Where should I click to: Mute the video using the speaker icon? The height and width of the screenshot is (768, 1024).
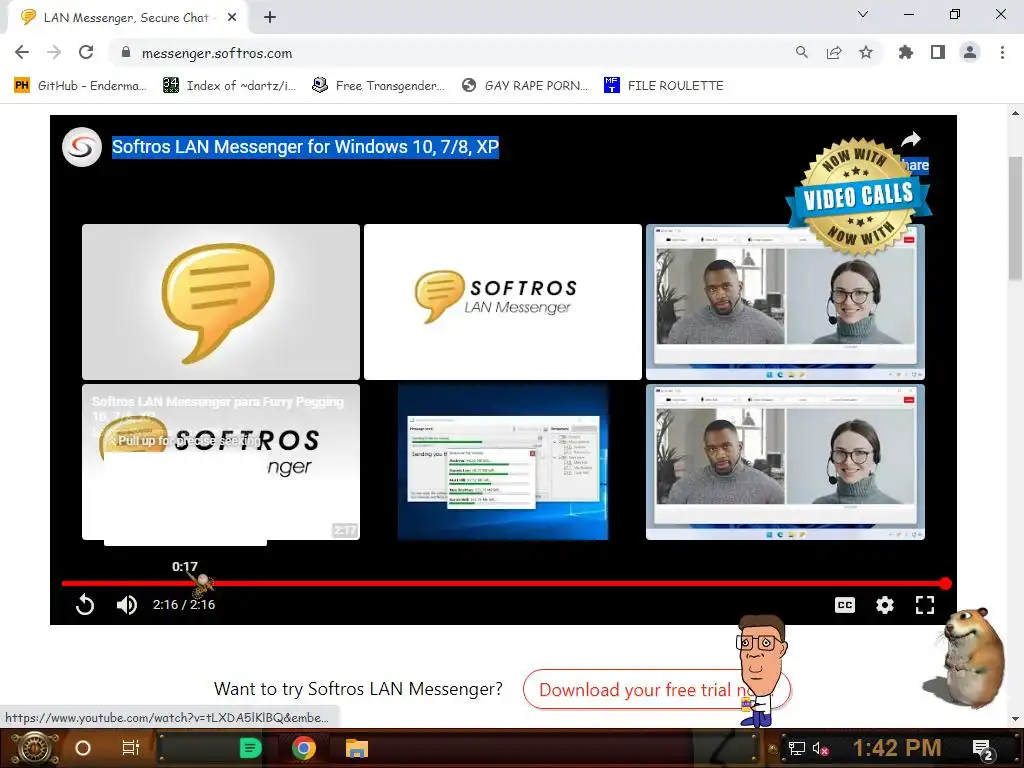(x=127, y=605)
